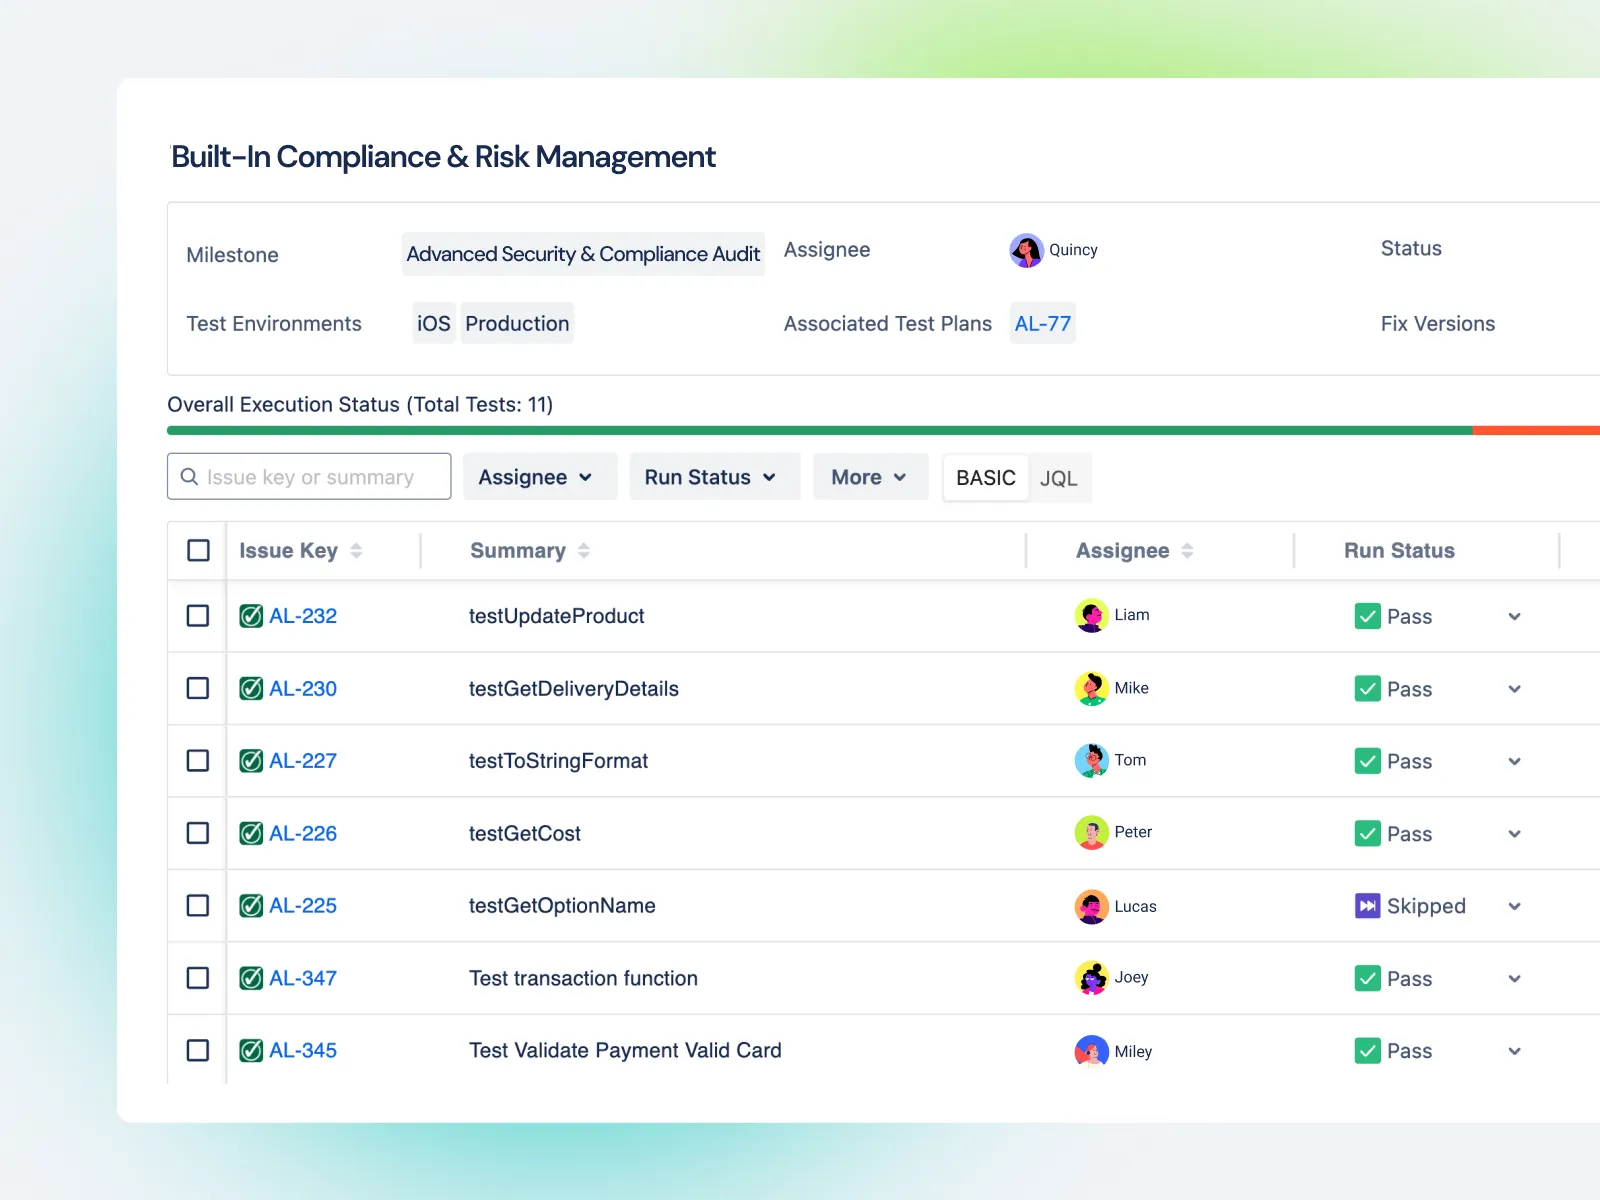Click the Skipped status icon on AL-225 row

pyautogui.click(x=1368, y=906)
